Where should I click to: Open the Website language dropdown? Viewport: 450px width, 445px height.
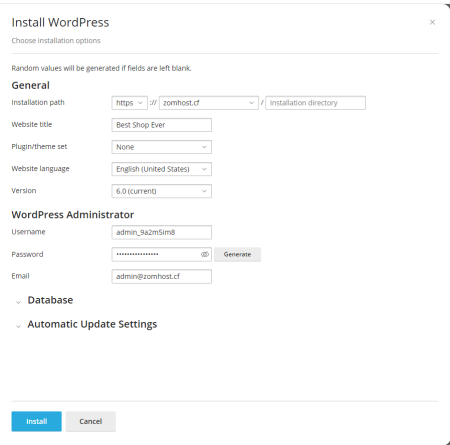162,169
